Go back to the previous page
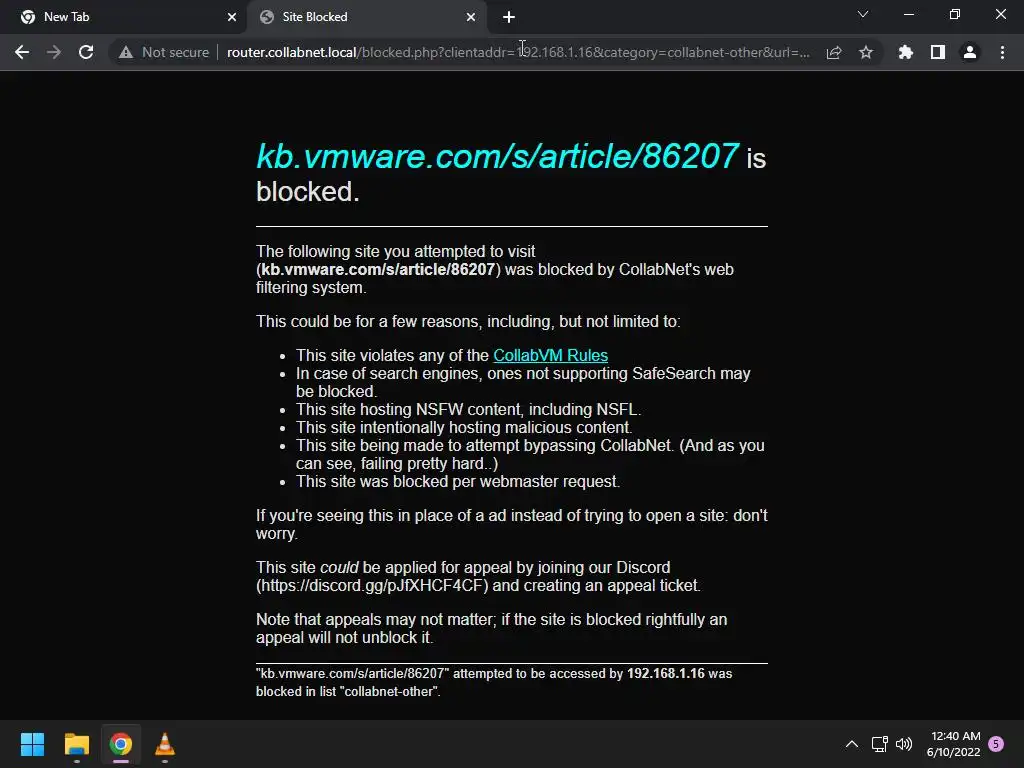Screen dimensions: 1024x768 click(22, 52)
